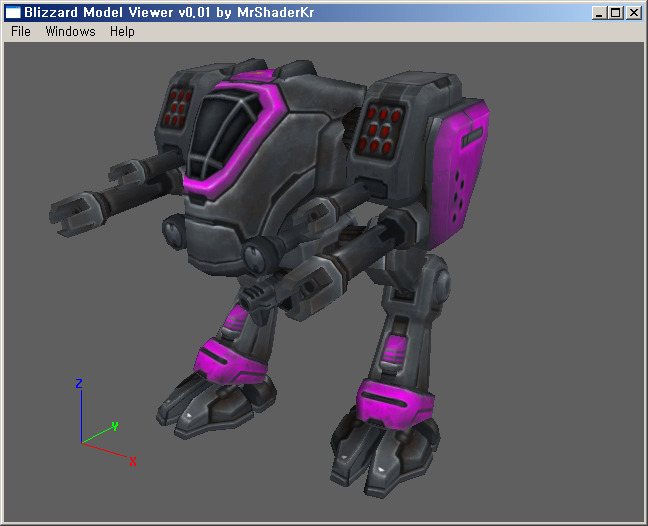Minimize the Blizzard Model Viewer window
Viewport: 648px width, 526px height.
point(598,13)
